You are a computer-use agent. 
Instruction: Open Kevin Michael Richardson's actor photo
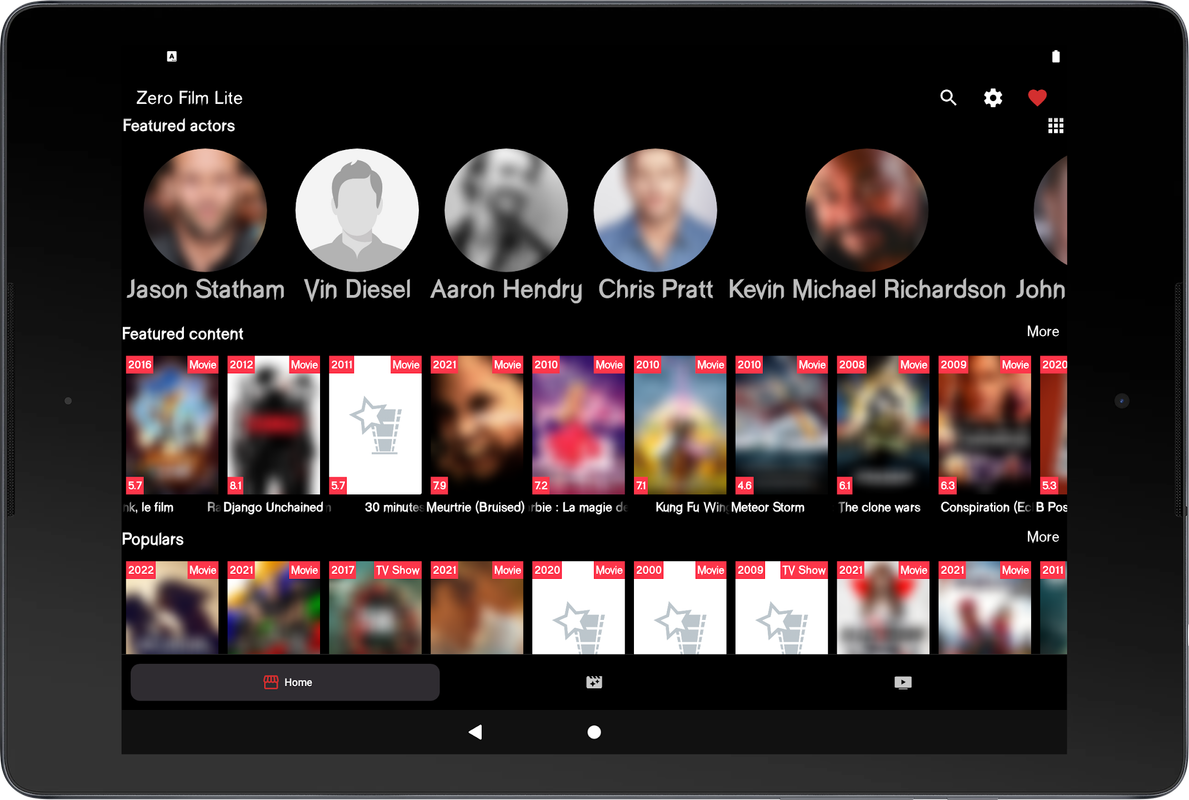tap(867, 210)
